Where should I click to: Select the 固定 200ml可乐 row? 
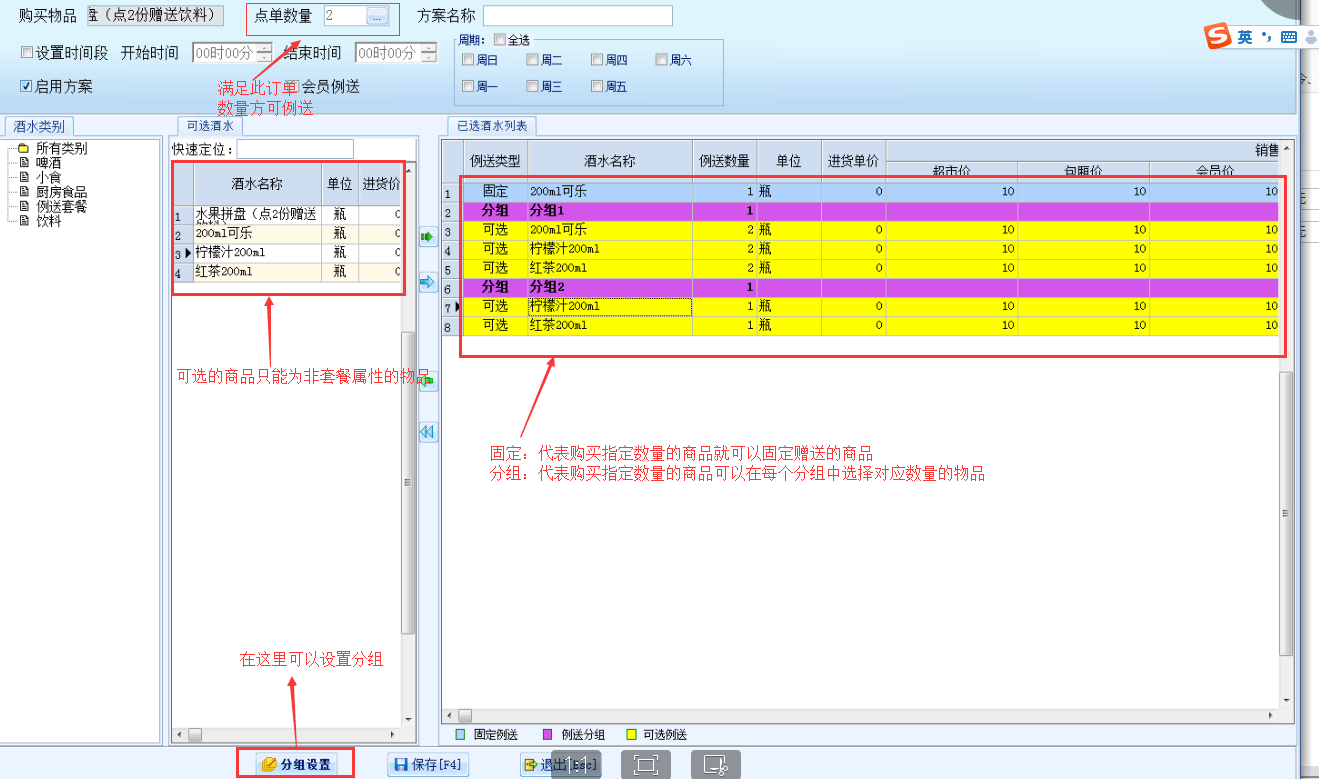click(861, 191)
